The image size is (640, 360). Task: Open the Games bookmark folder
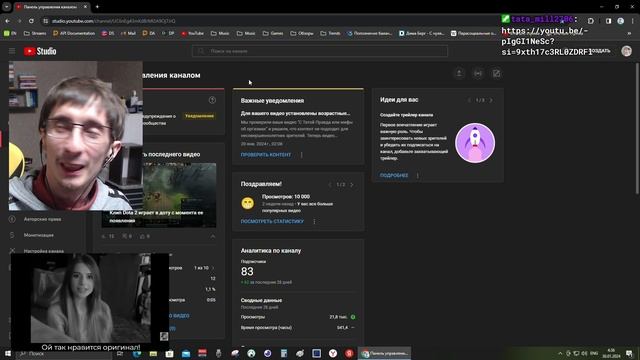click(x=273, y=33)
